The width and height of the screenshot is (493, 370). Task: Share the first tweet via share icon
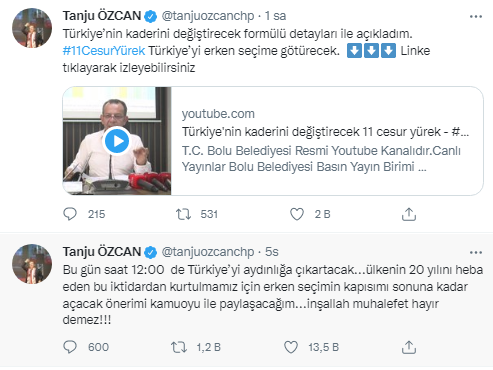click(409, 214)
